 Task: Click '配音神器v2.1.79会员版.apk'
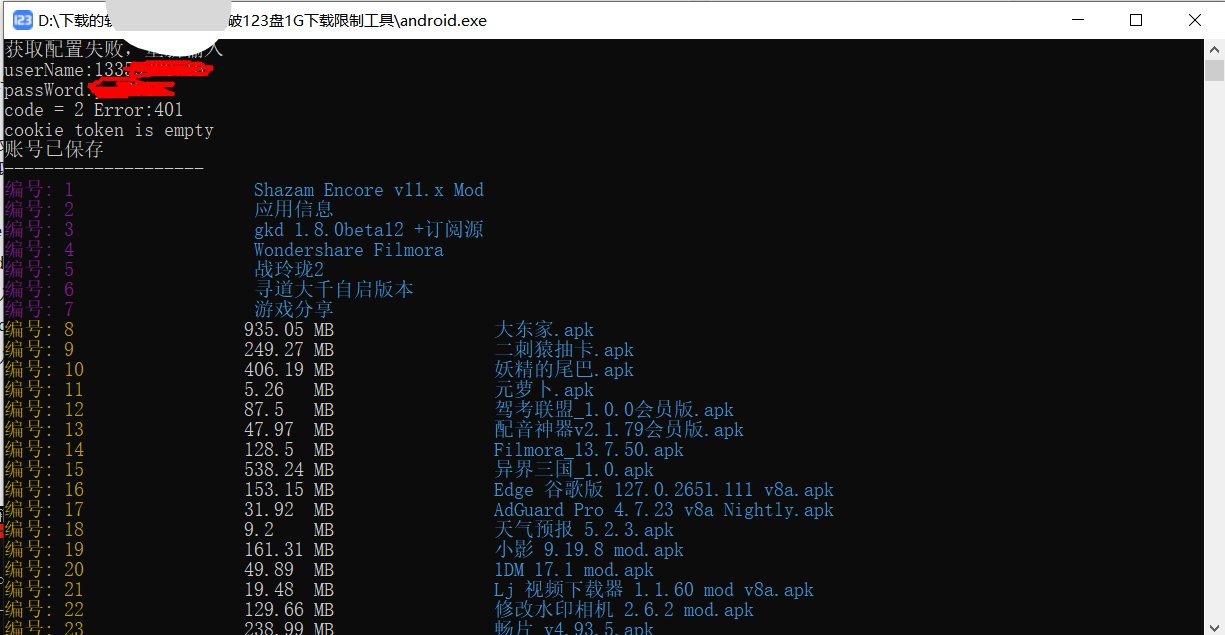point(619,430)
